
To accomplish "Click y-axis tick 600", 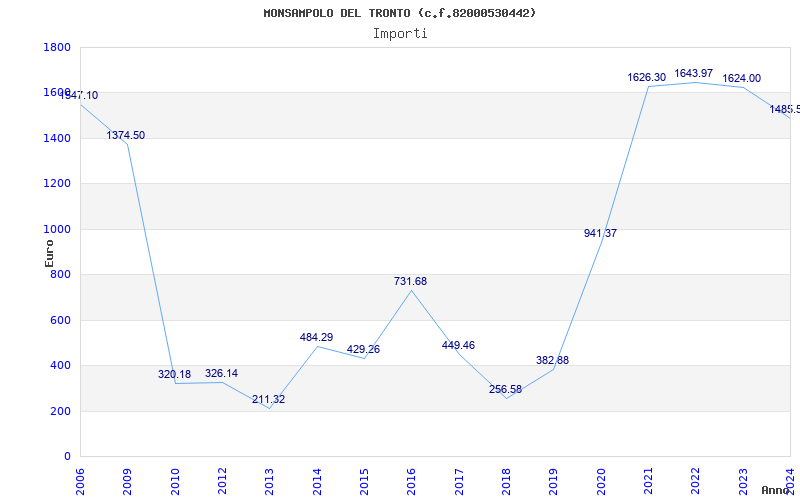I will pyautogui.click(x=60, y=320).
